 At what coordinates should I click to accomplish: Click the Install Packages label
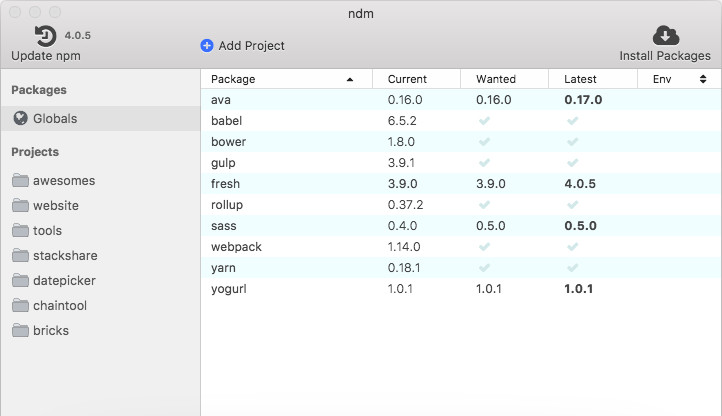(x=665, y=56)
